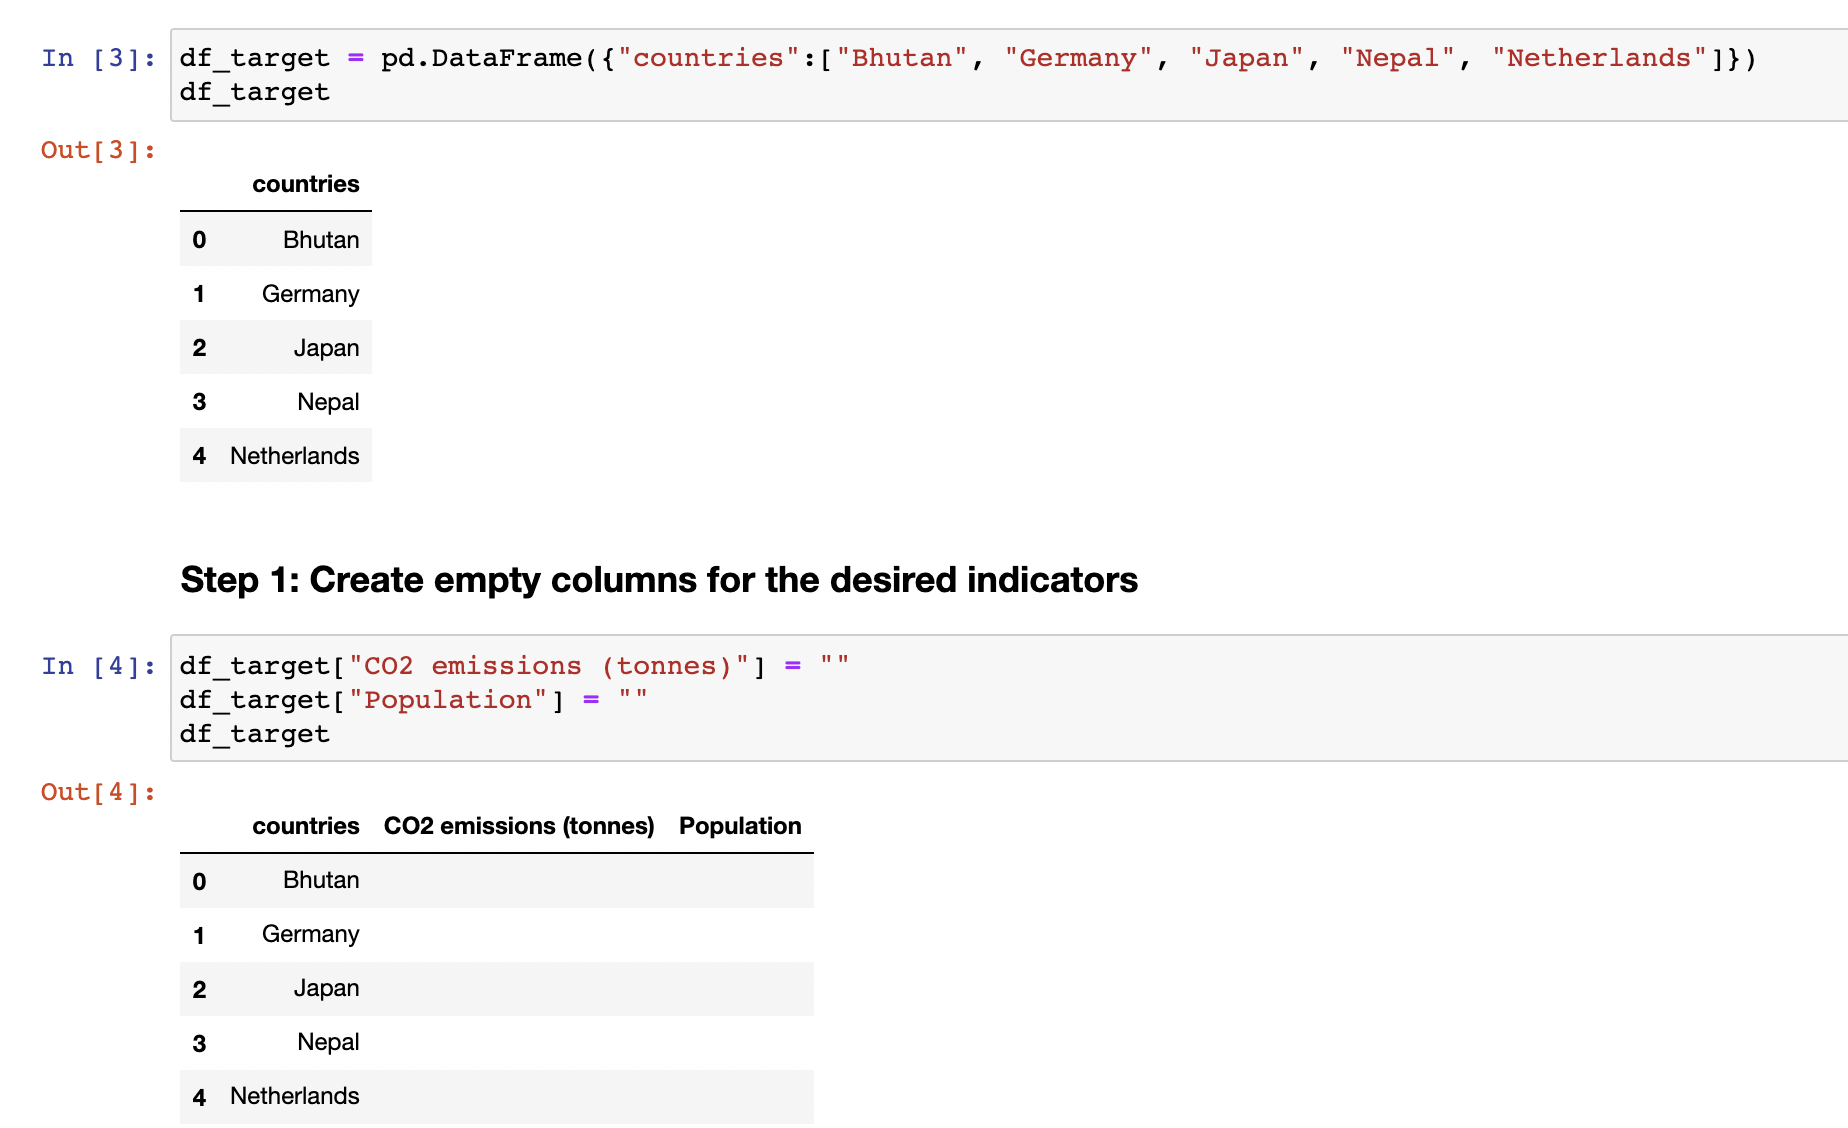Click the Population column header
This screenshot has height=1128, width=1848.
point(740,826)
